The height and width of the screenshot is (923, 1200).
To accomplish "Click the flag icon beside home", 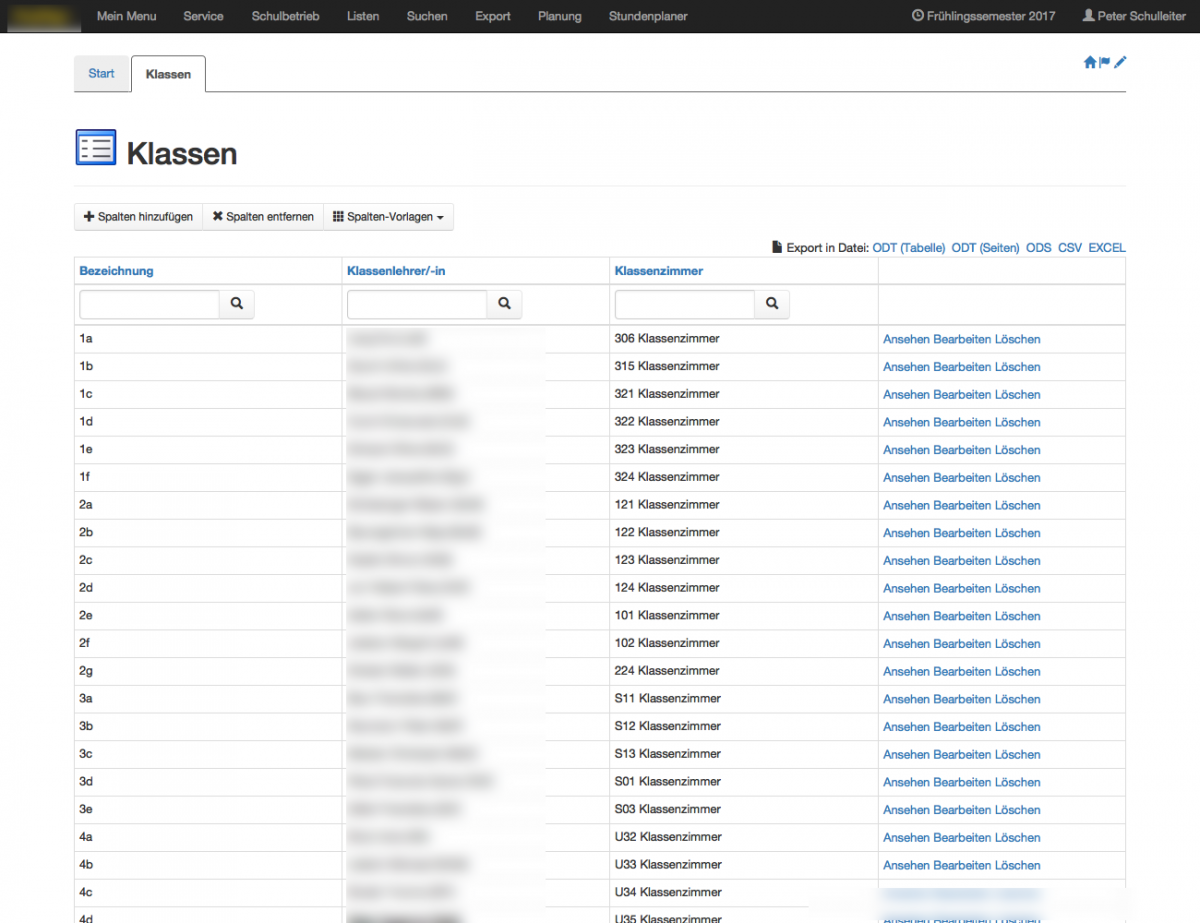I will 1105,62.
